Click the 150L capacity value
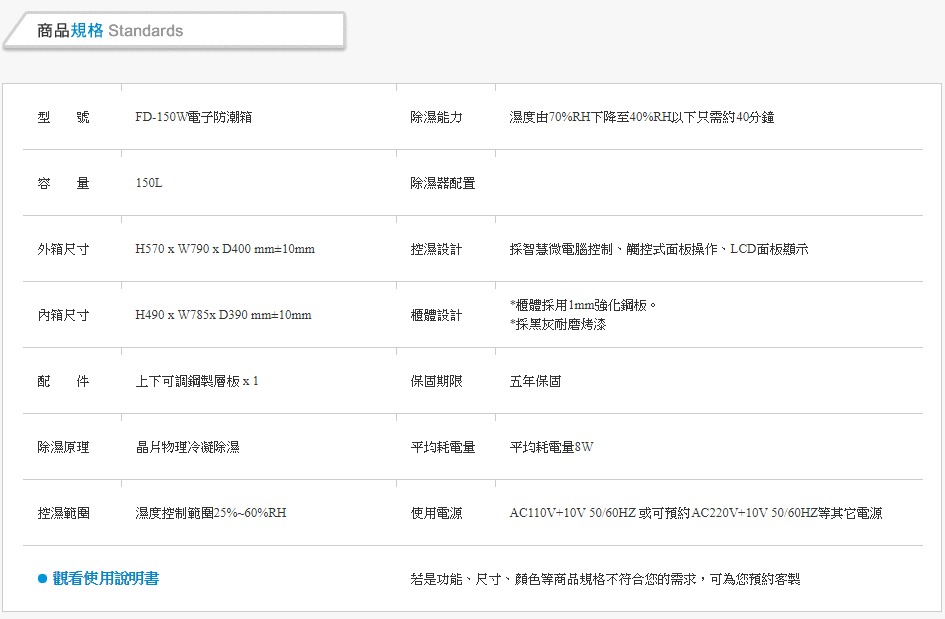Screen dimensions: 945x619 click(x=149, y=183)
